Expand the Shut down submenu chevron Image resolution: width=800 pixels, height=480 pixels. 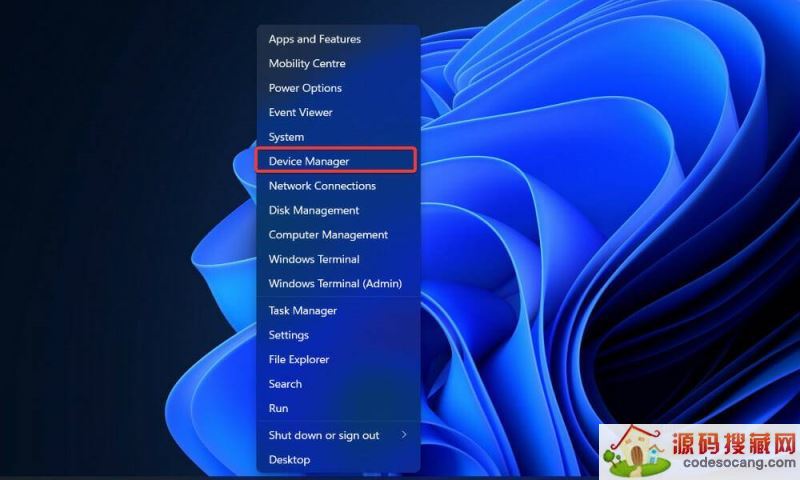(x=404, y=435)
